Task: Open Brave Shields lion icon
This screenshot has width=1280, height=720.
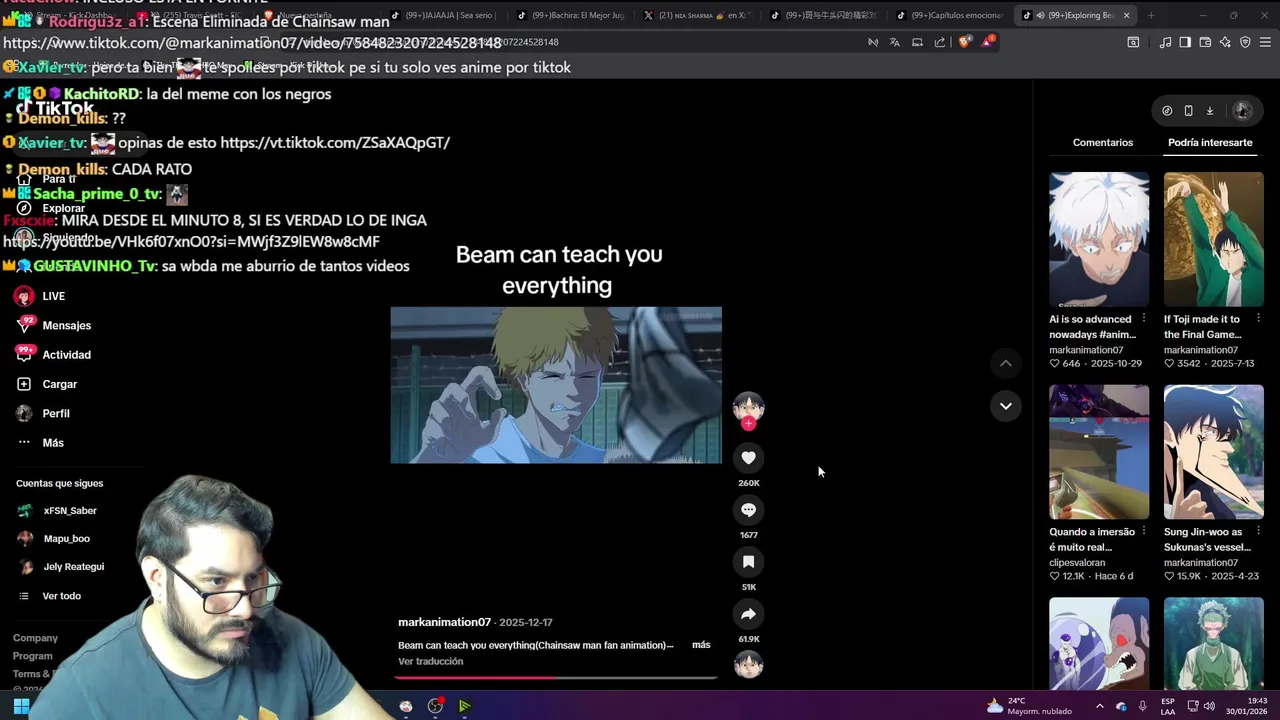Action: [964, 42]
